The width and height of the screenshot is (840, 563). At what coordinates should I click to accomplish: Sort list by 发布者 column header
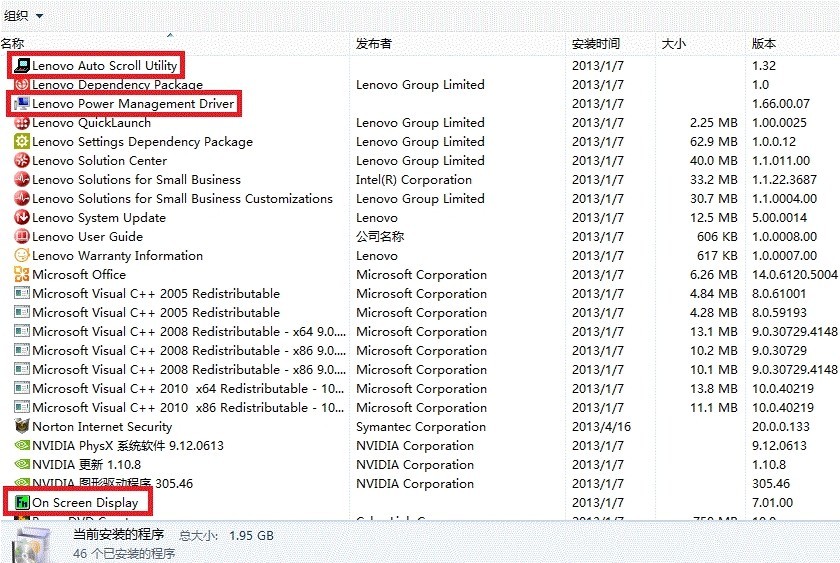(373, 43)
